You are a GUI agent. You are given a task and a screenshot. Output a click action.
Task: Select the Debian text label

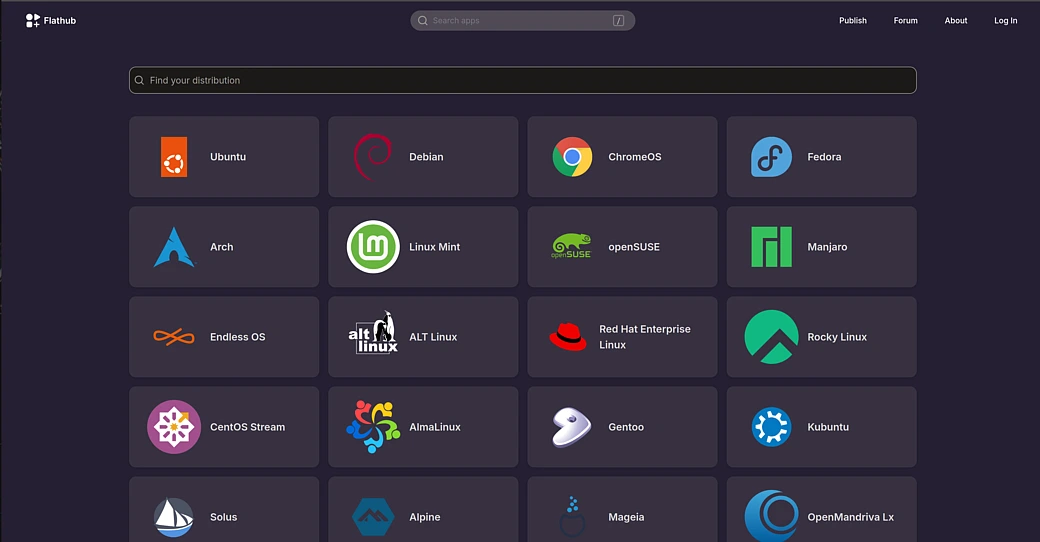coord(426,157)
